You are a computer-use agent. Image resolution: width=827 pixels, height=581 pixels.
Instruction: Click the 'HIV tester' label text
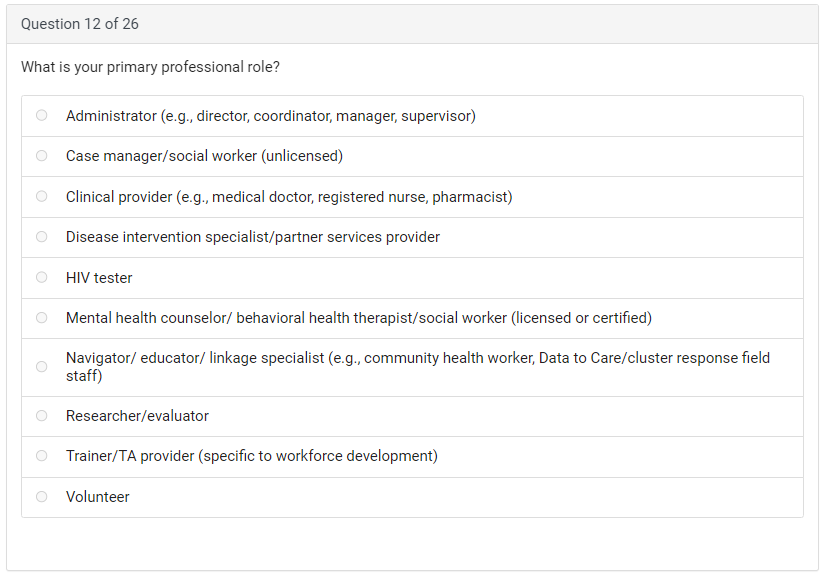pos(99,278)
